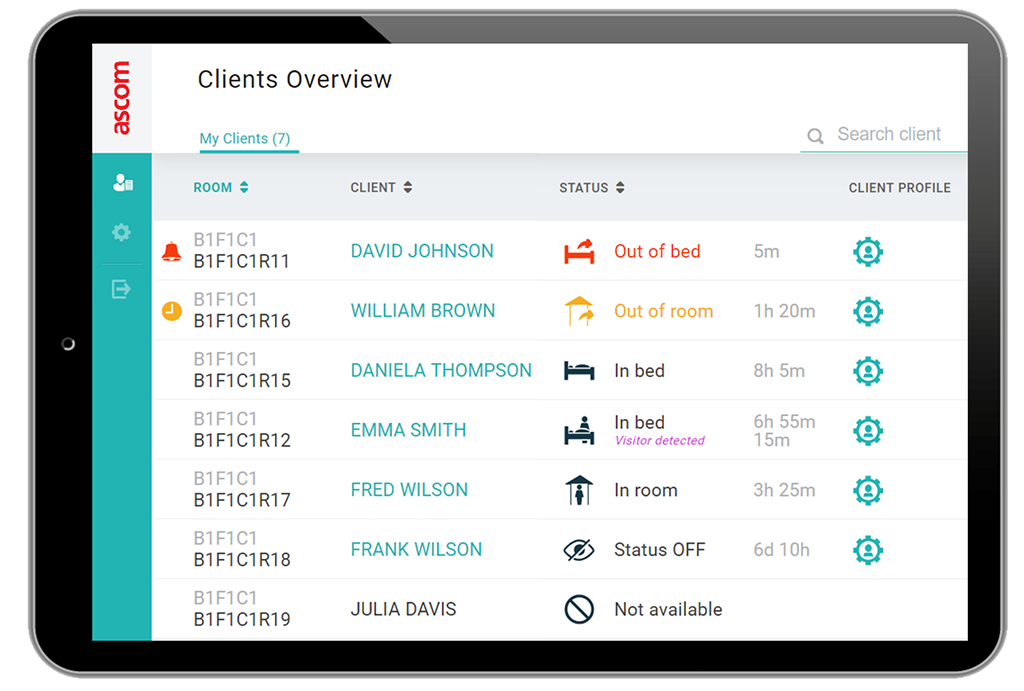This screenshot has height=691, width=1024.
Task: Open David Johnson's client profile icon
Action: 867,252
